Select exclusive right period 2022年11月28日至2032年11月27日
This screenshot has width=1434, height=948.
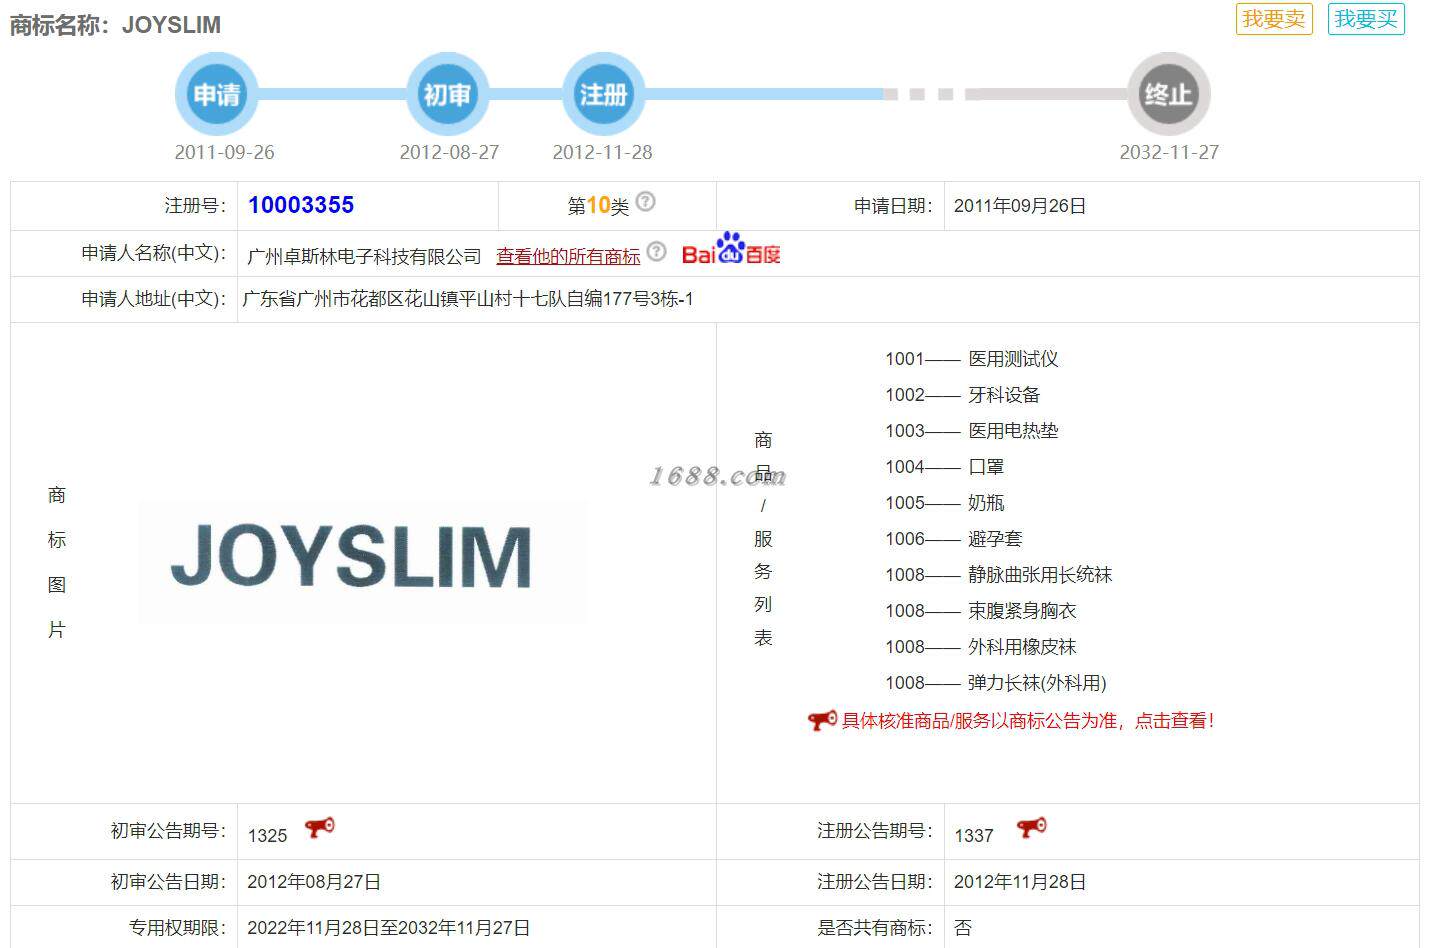pyautogui.click(x=389, y=928)
